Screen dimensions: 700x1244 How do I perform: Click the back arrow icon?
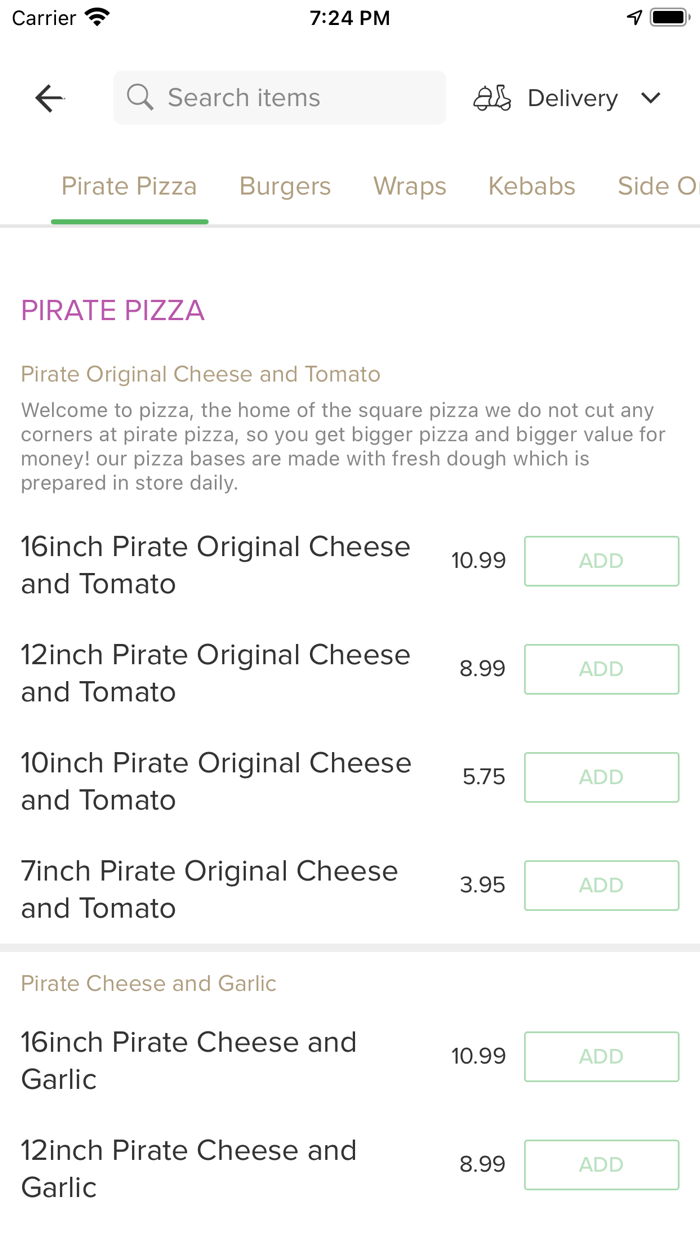click(x=48, y=98)
